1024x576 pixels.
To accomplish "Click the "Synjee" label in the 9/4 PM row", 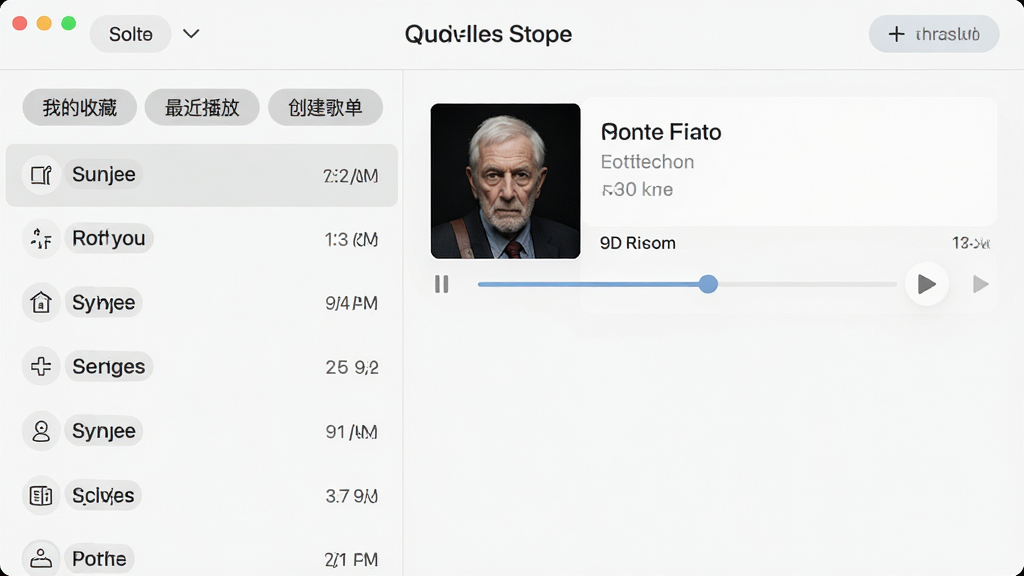I will (x=103, y=302).
